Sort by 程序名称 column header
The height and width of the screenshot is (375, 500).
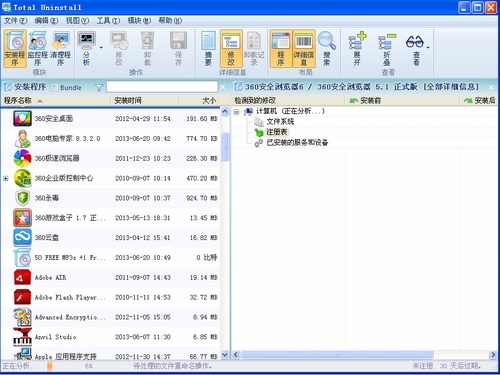coord(55,100)
